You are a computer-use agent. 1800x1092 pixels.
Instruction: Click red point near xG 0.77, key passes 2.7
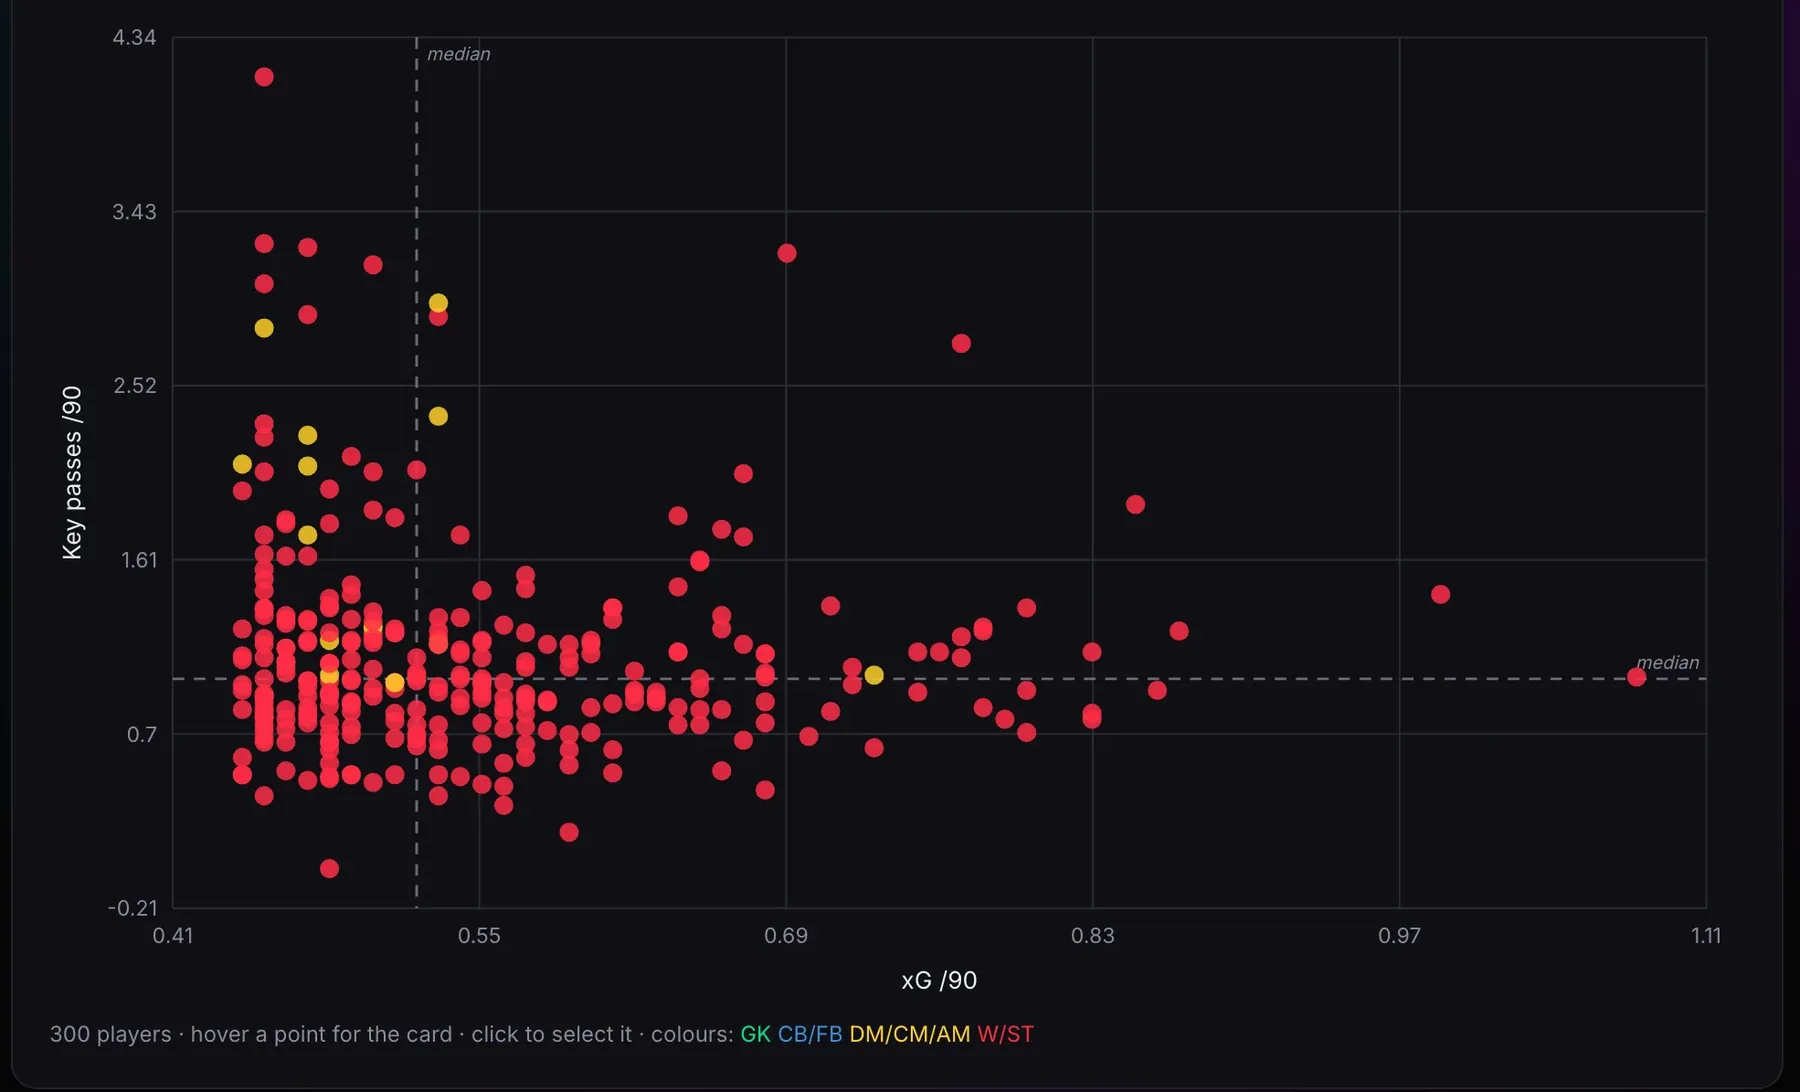(961, 343)
